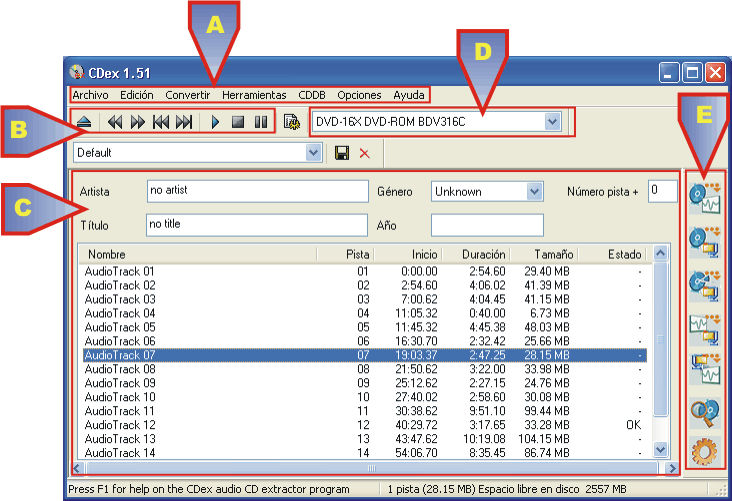Save the profile with the floppy disk icon
Viewport: 732px width, 501px height.
[x=342, y=153]
